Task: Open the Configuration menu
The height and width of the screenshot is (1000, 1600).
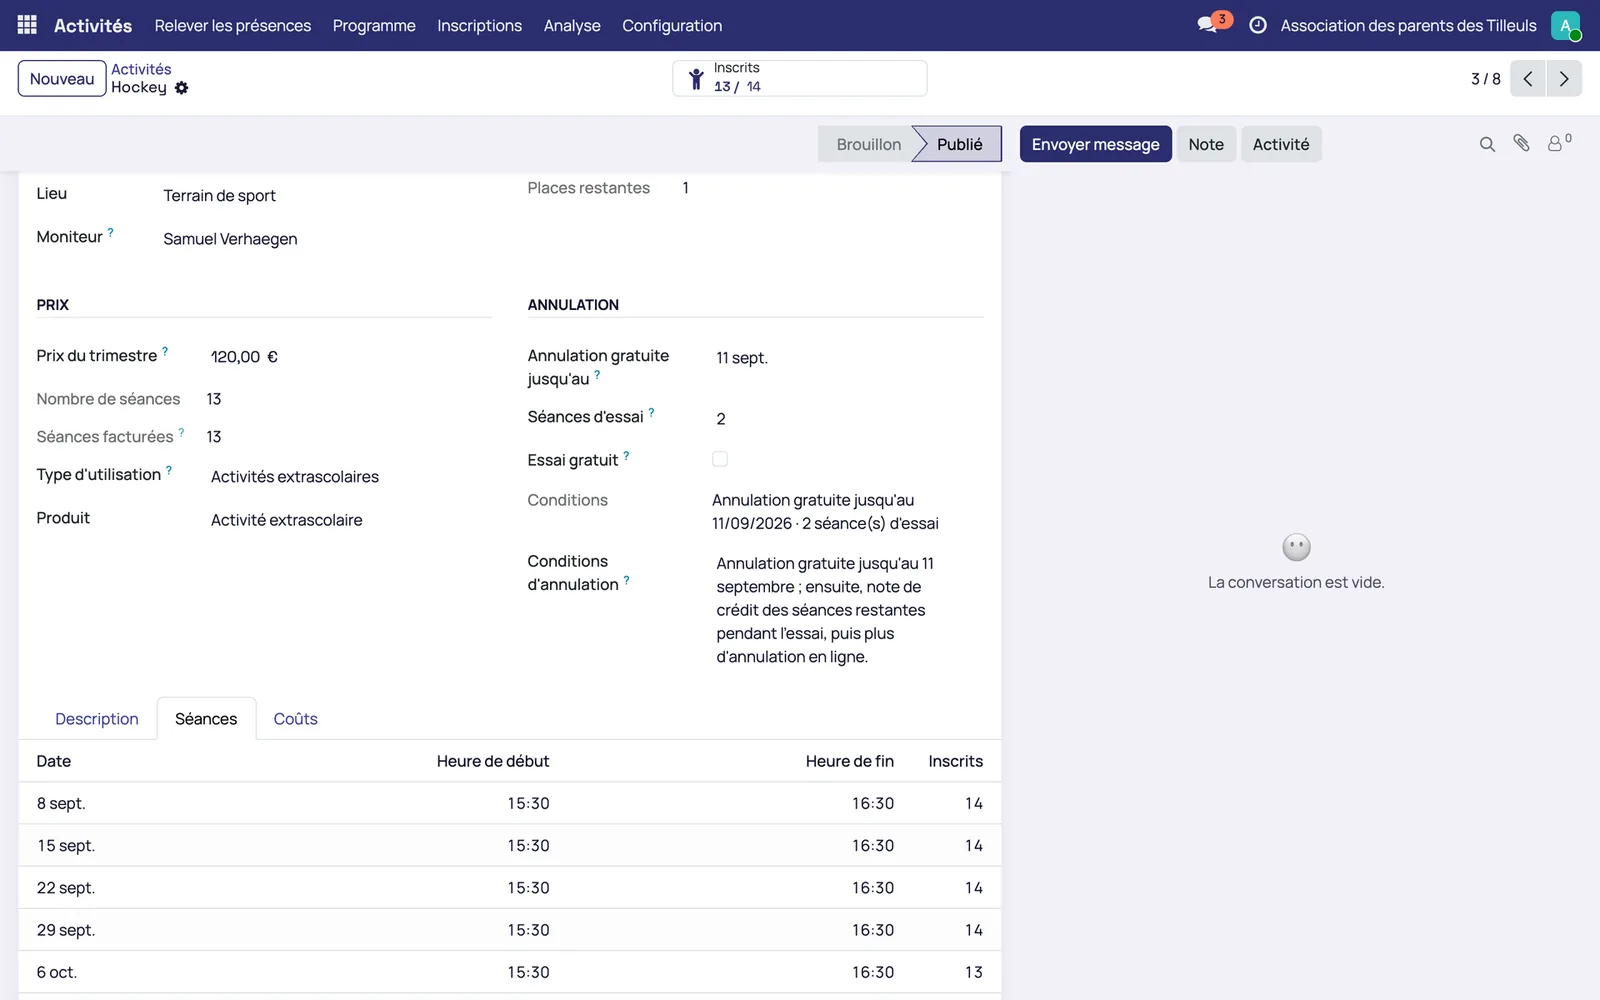Action: (x=672, y=25)
